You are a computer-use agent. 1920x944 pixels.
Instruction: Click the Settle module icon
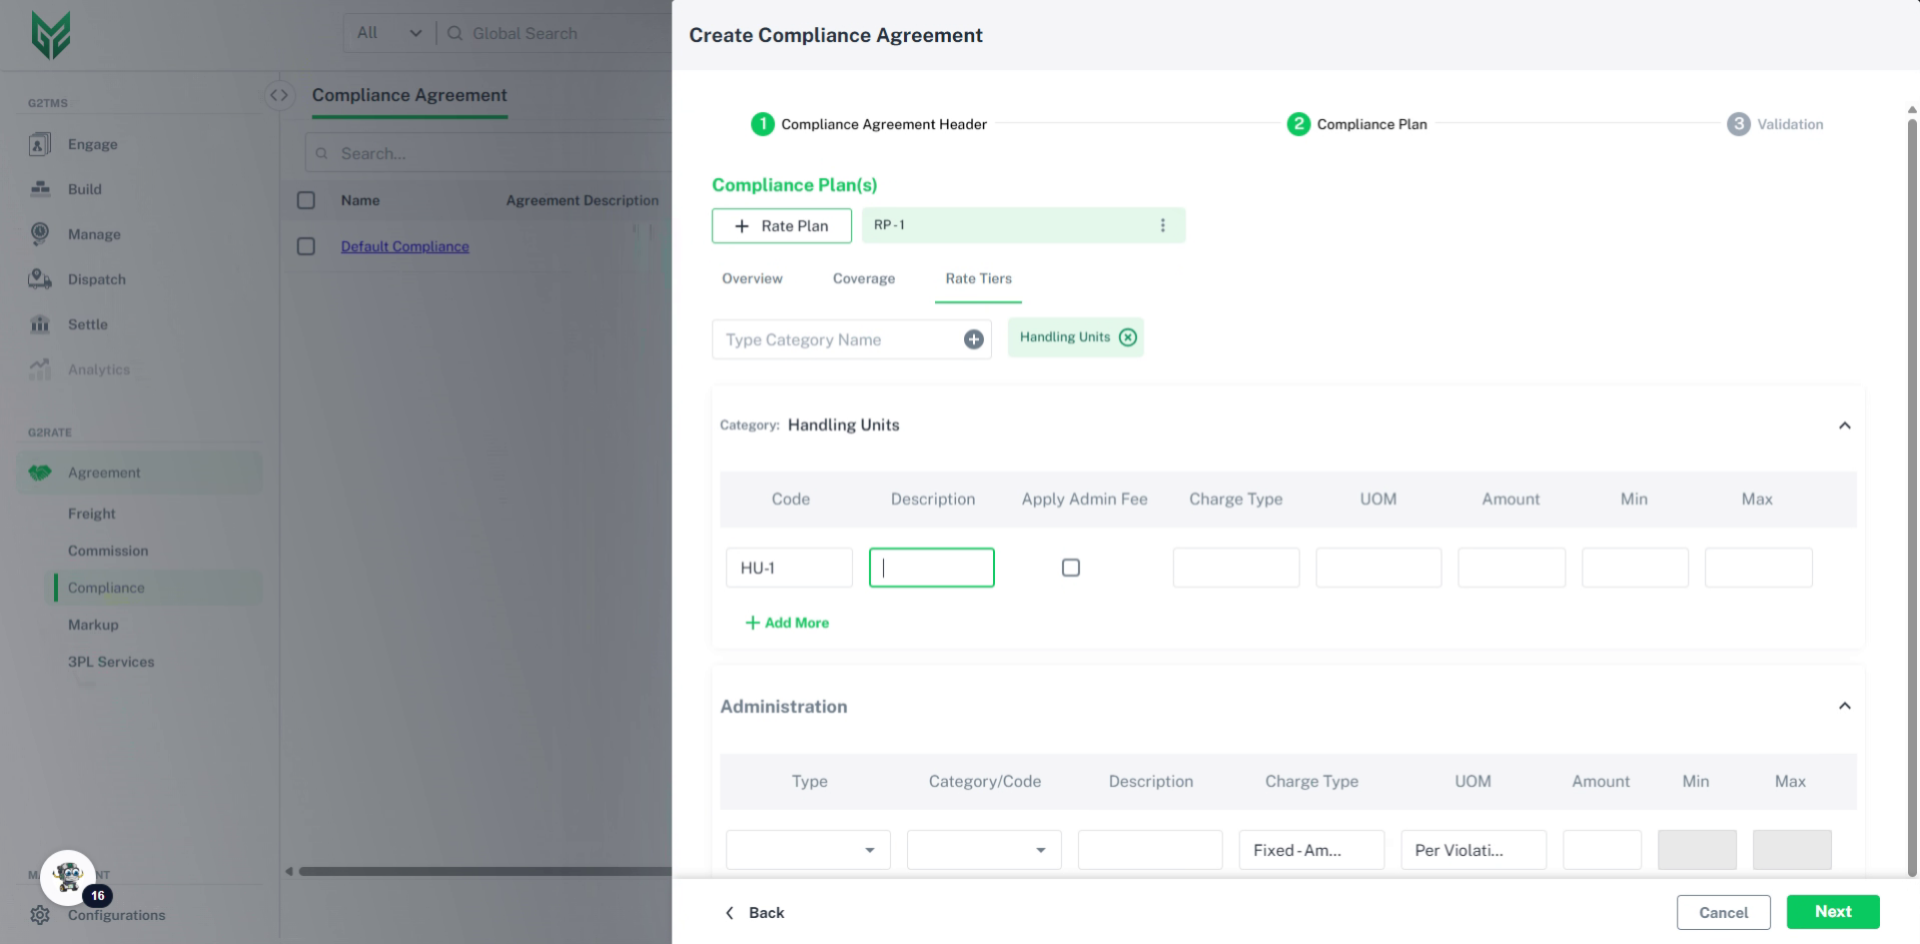pos(39,324)
